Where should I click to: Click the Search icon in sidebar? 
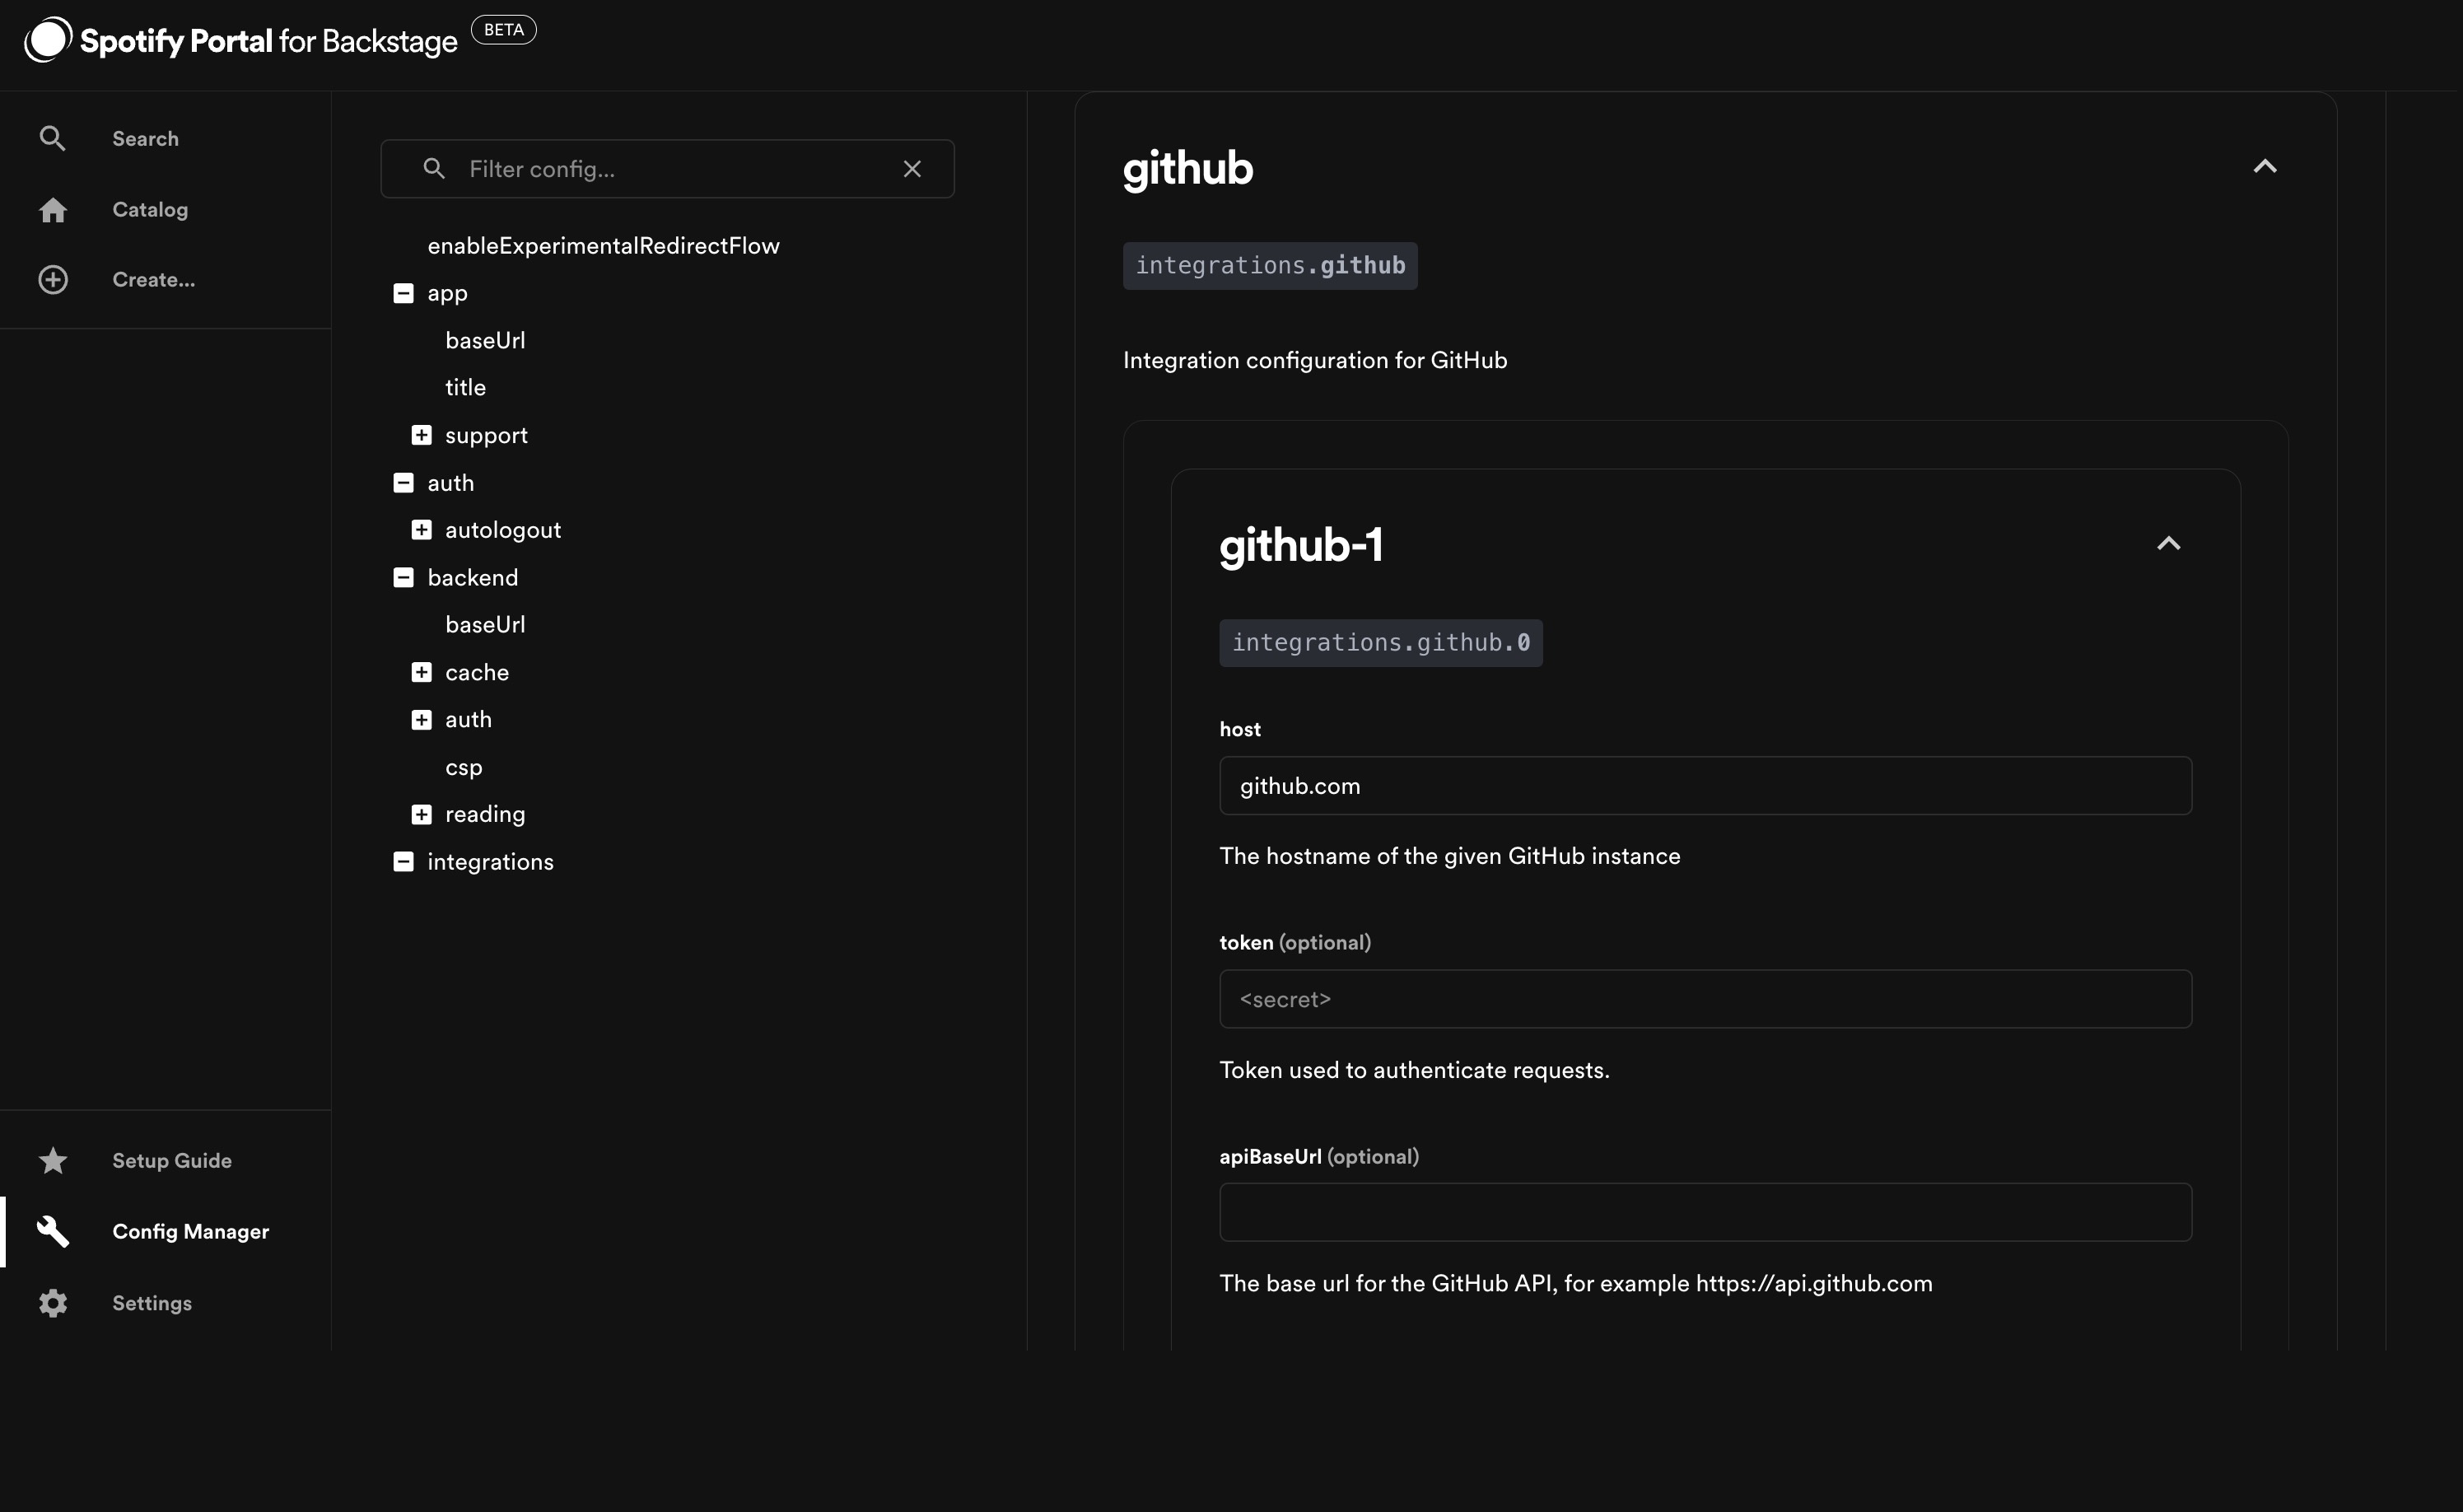(x=53, y=138)
